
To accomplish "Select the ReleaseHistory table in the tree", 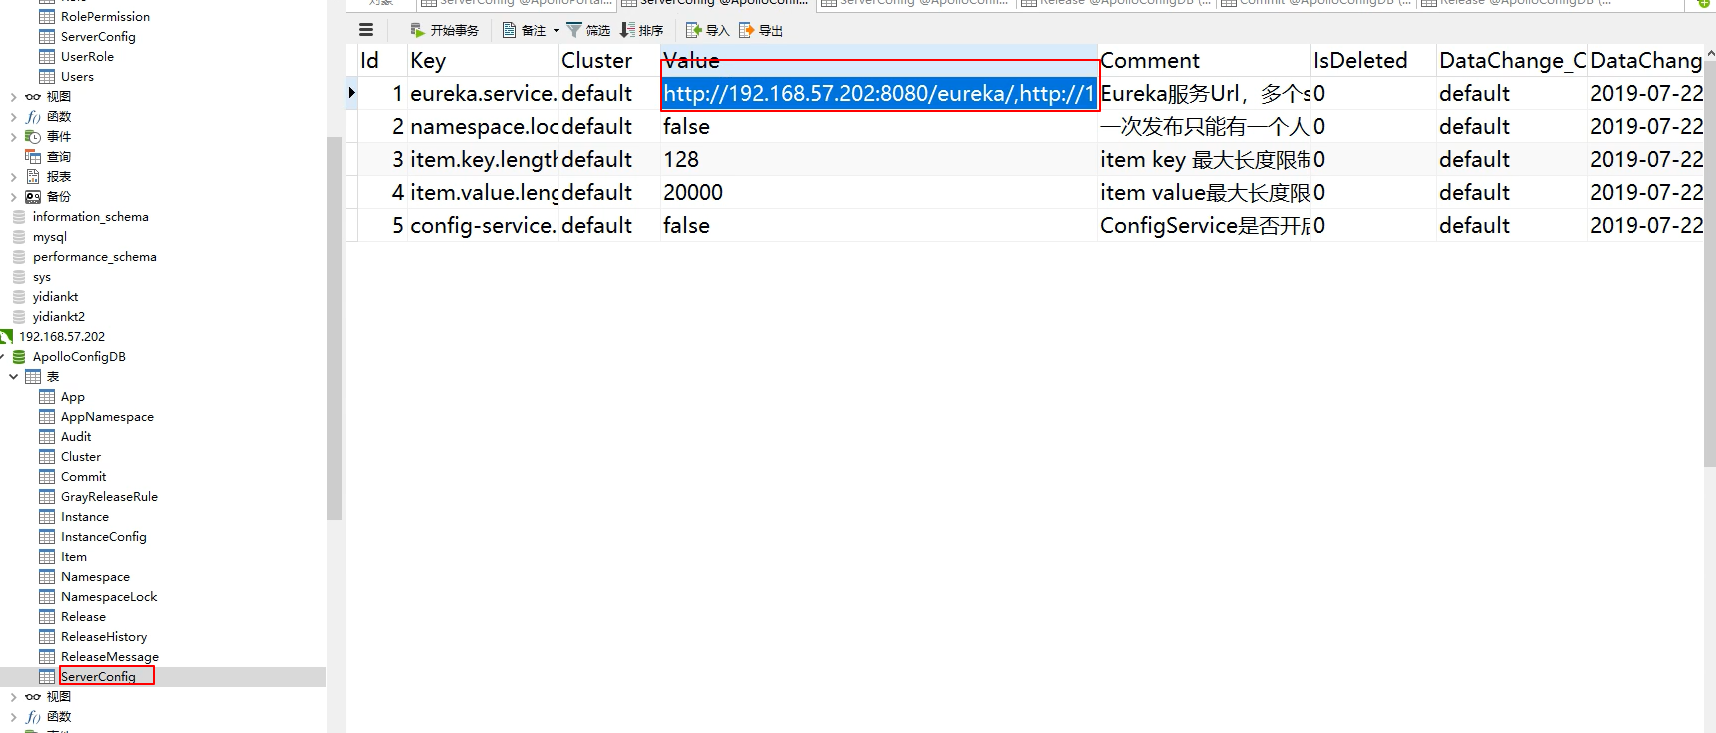I will click(104, 636).
